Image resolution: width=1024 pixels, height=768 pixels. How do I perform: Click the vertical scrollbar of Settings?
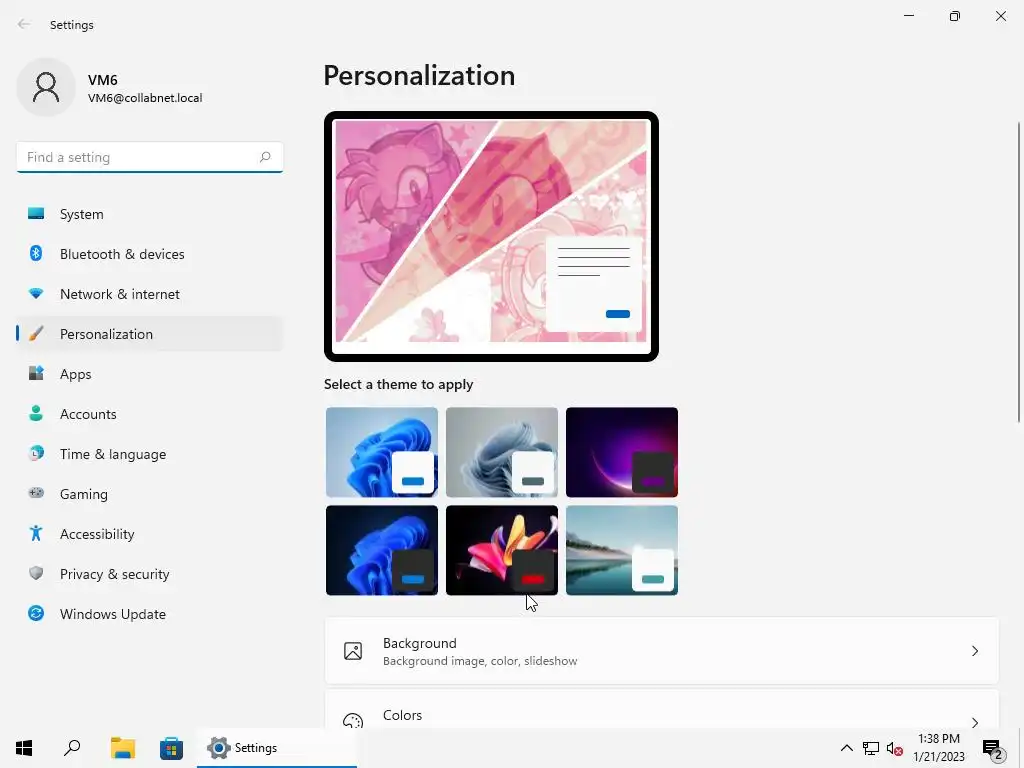pyautogui.click(x=1019, y=271)
